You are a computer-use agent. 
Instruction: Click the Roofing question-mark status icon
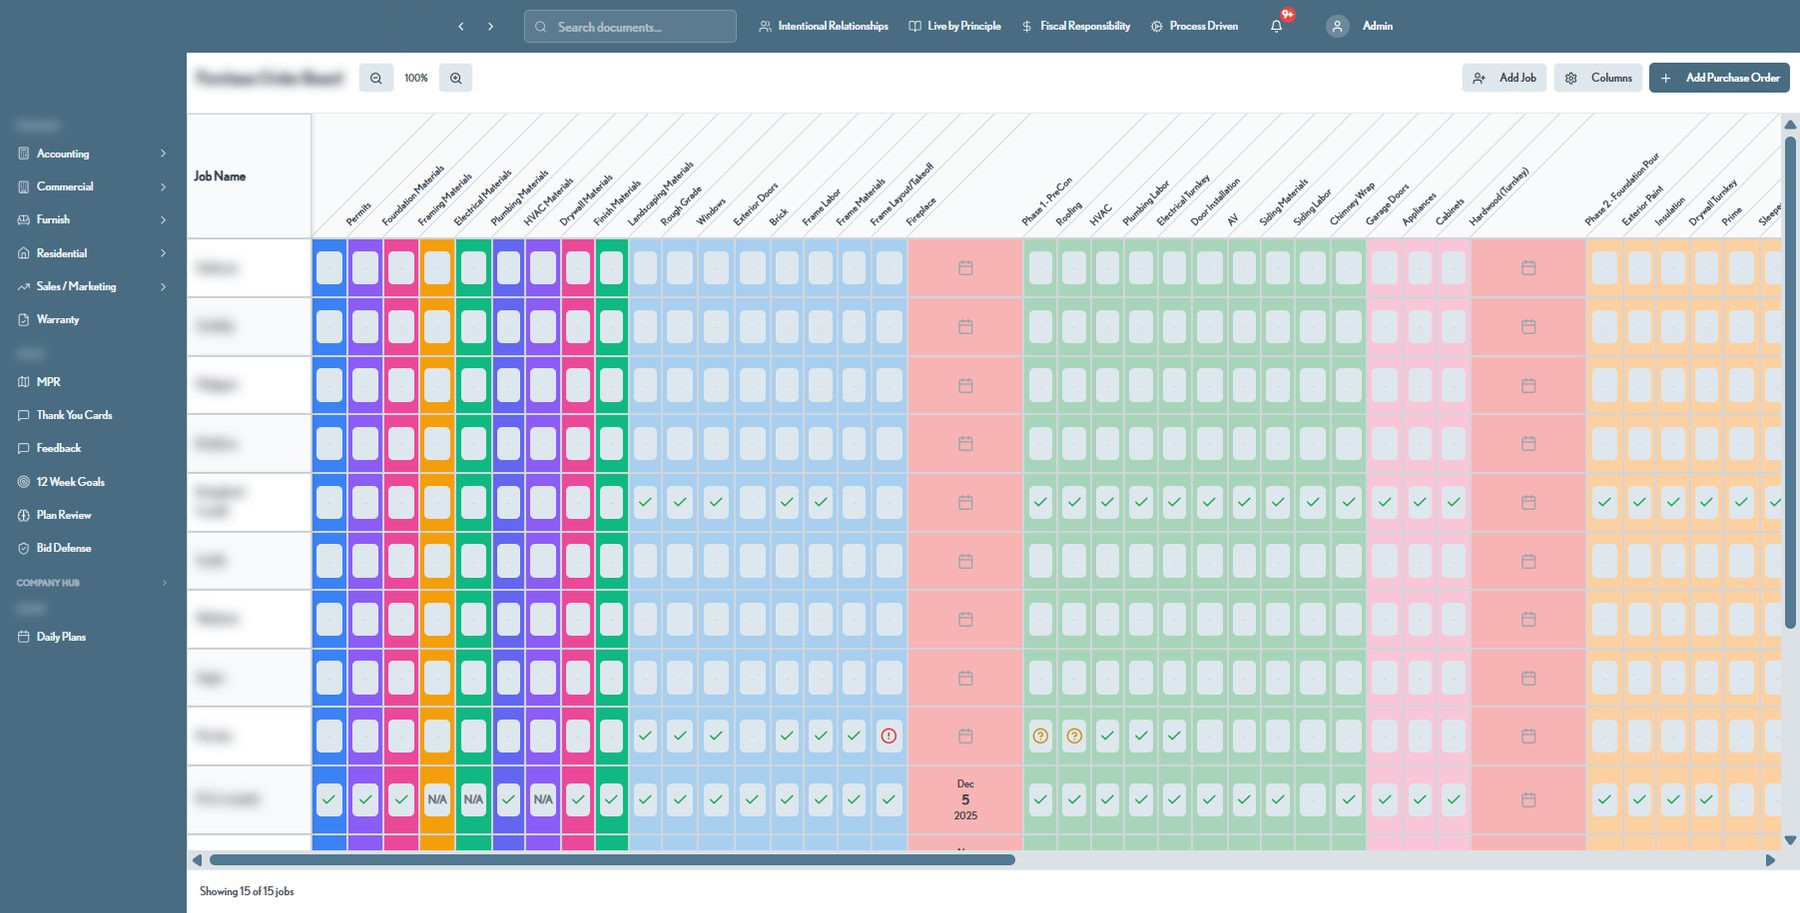(x=1041, y=736)
